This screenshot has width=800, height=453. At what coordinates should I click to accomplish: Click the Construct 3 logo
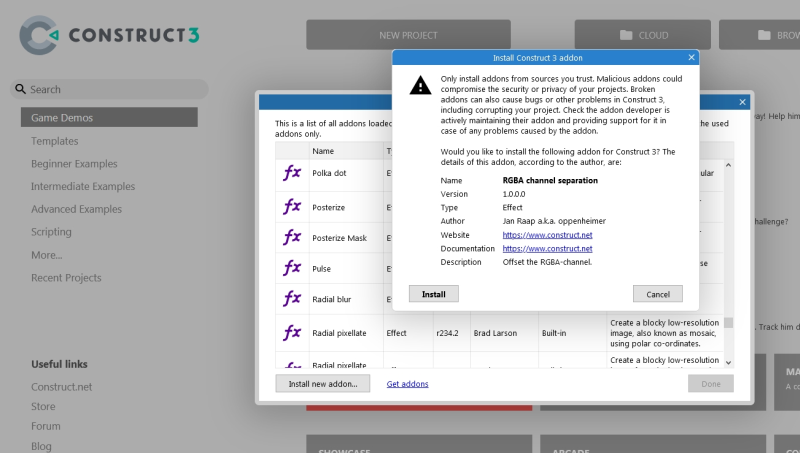109,35
